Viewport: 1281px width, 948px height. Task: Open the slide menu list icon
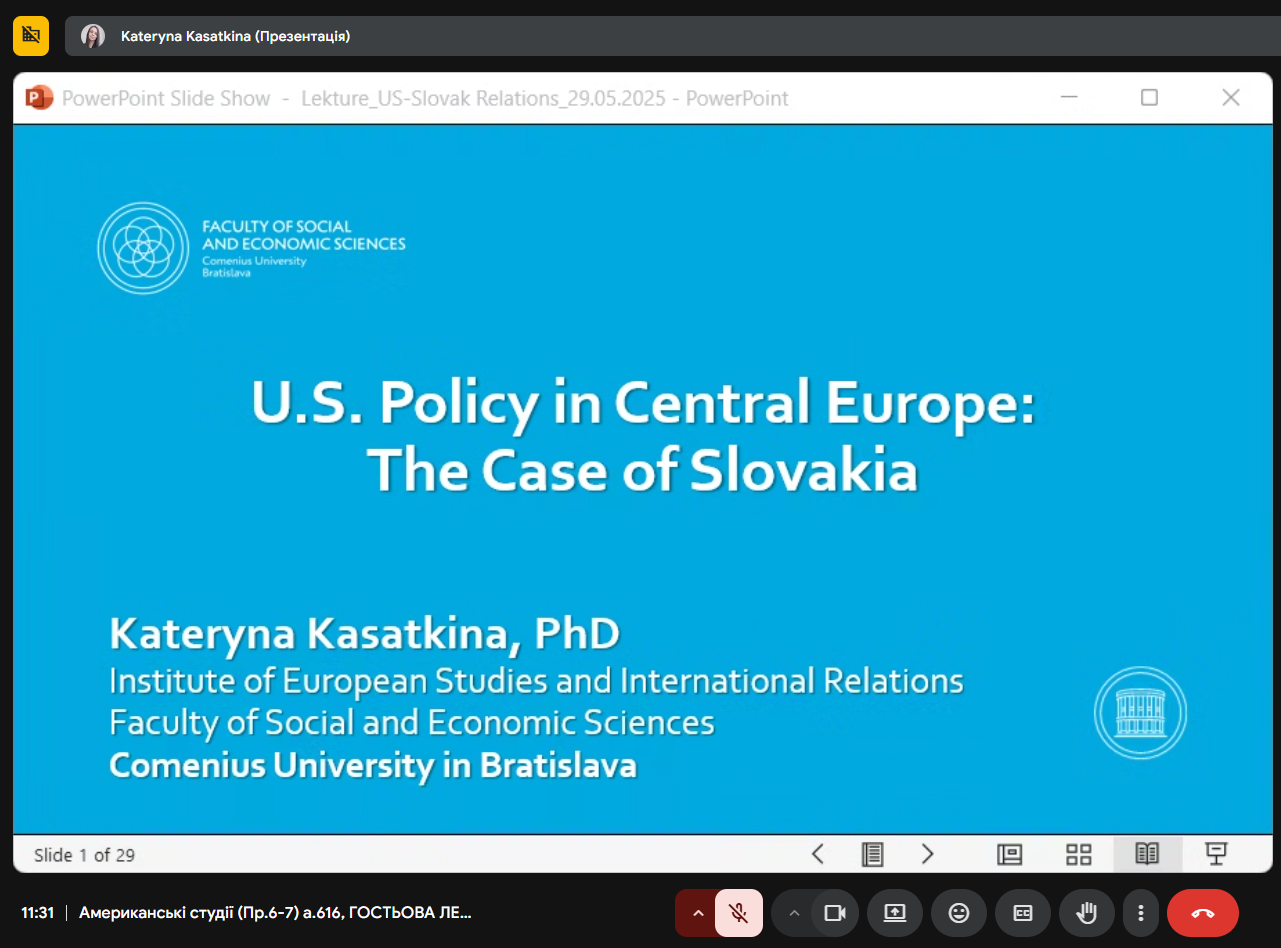click(x=872, y=854)
